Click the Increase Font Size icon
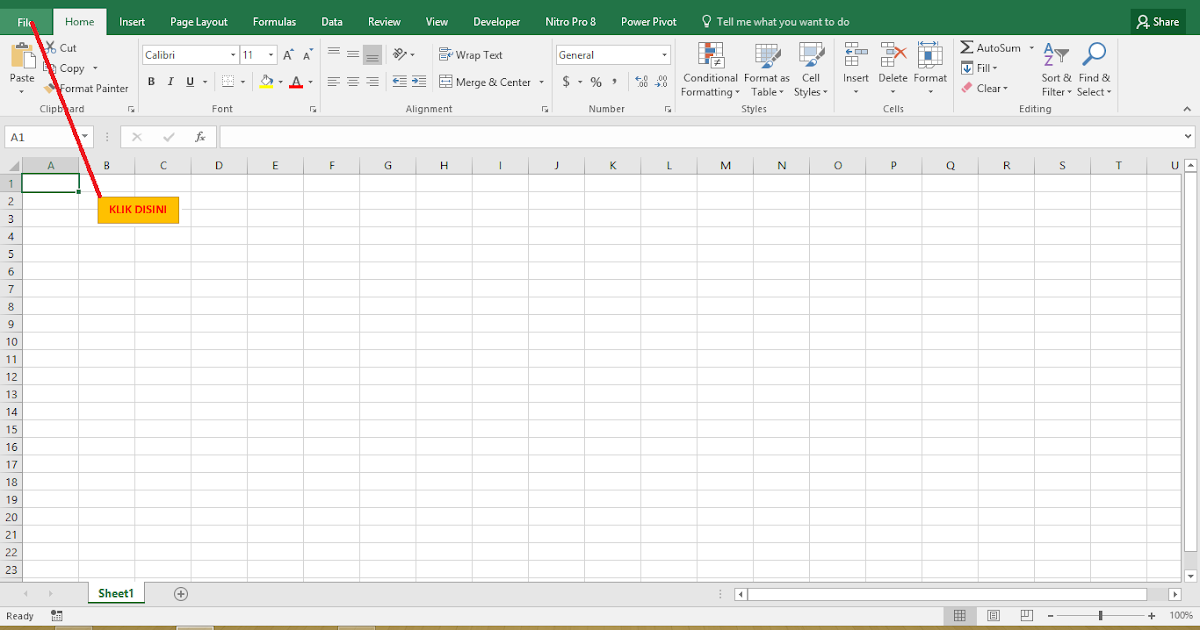 click(287, 54)
